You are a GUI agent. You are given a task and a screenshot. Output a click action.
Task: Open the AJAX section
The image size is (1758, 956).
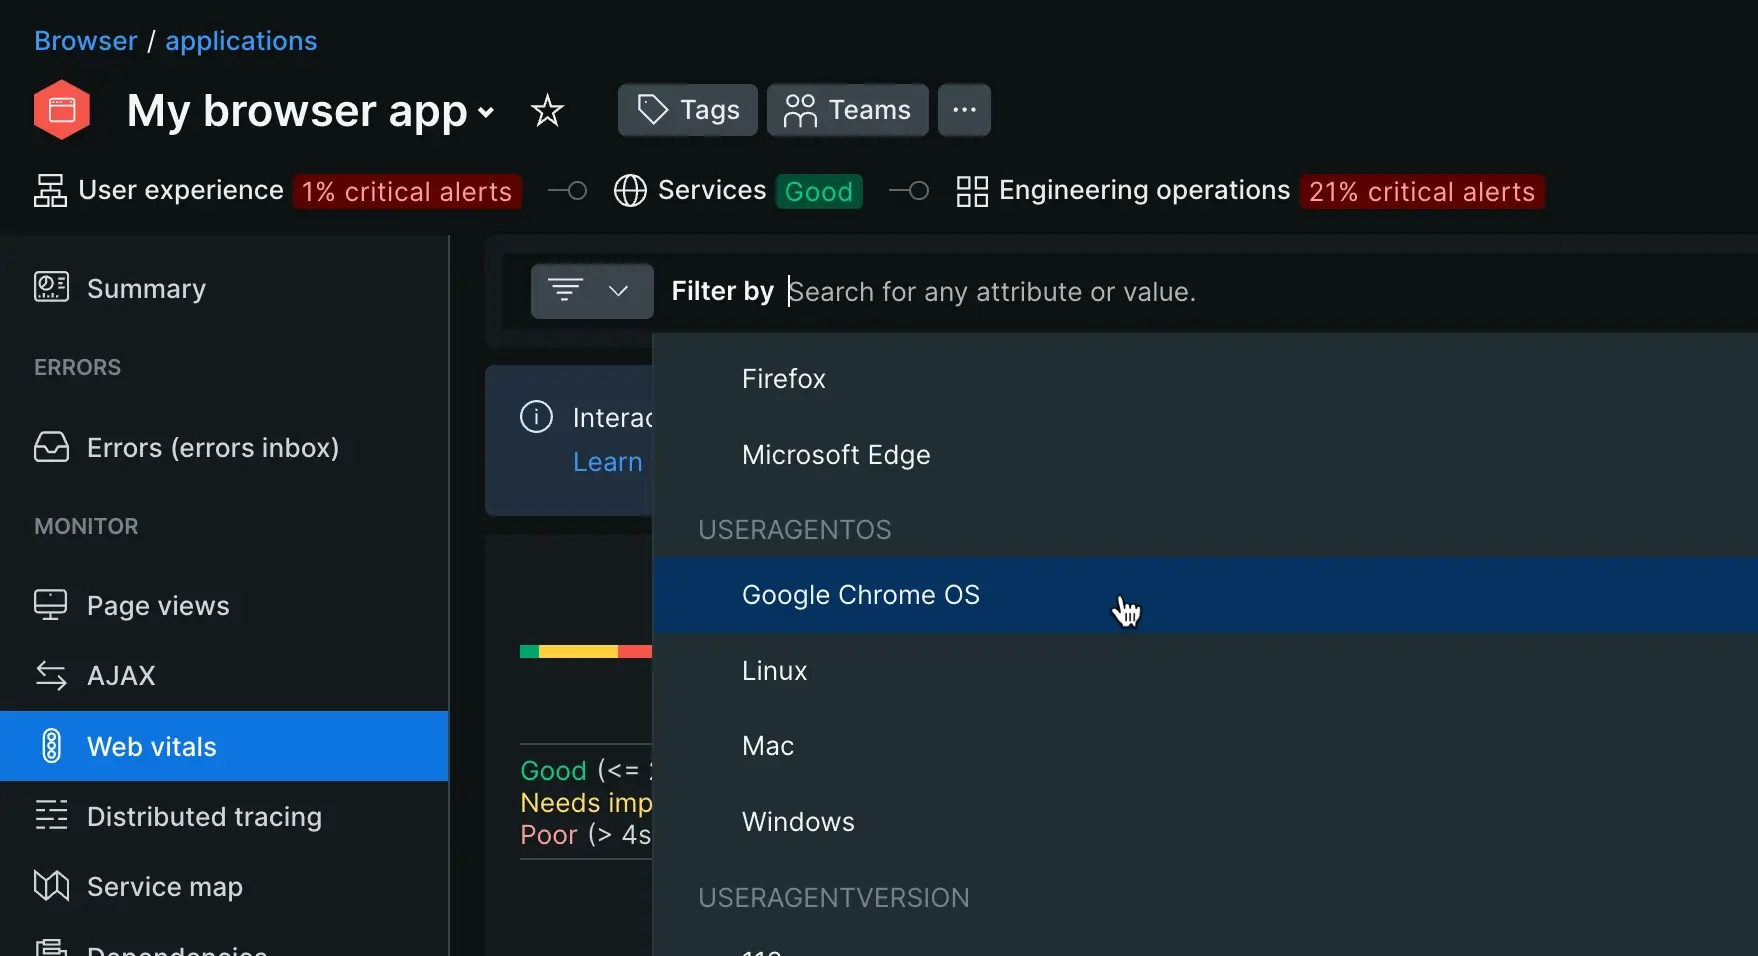(121, 676)
